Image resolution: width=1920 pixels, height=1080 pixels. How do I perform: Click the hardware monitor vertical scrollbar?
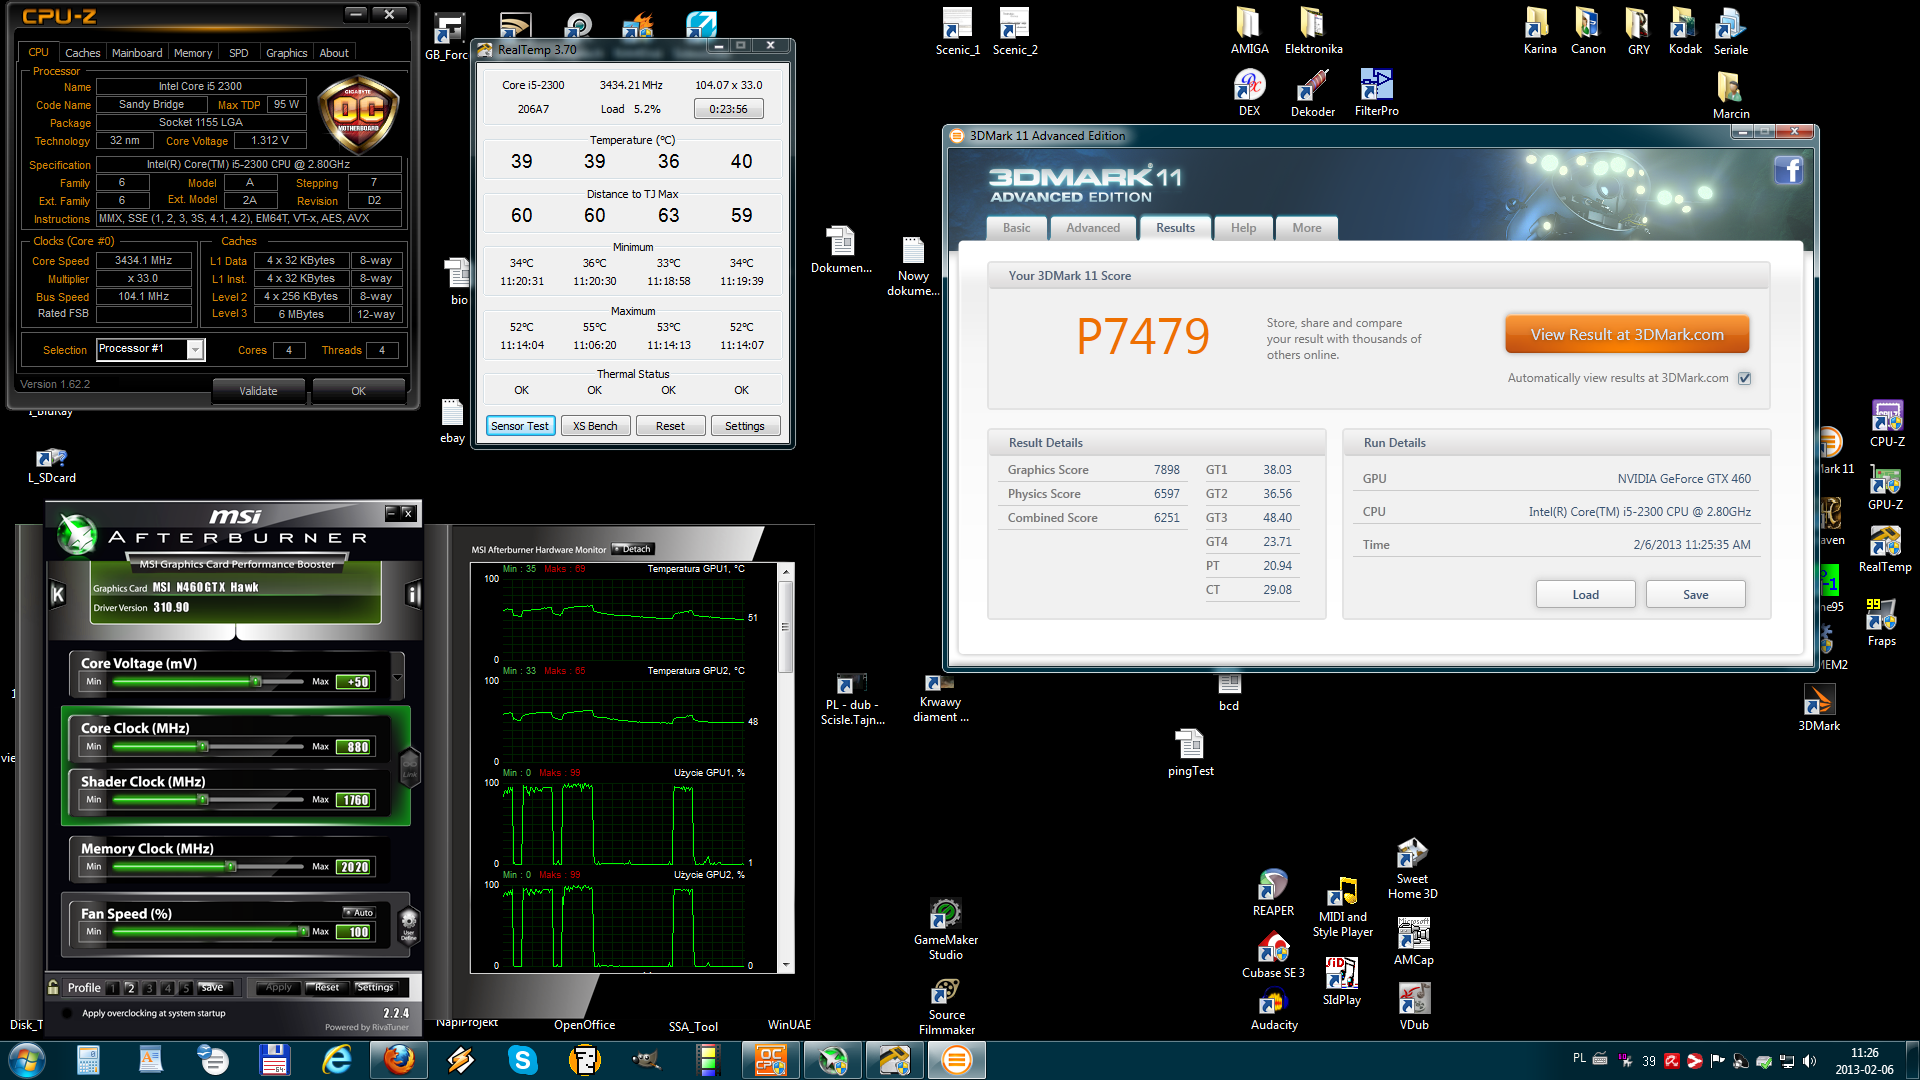pos(786,628)
